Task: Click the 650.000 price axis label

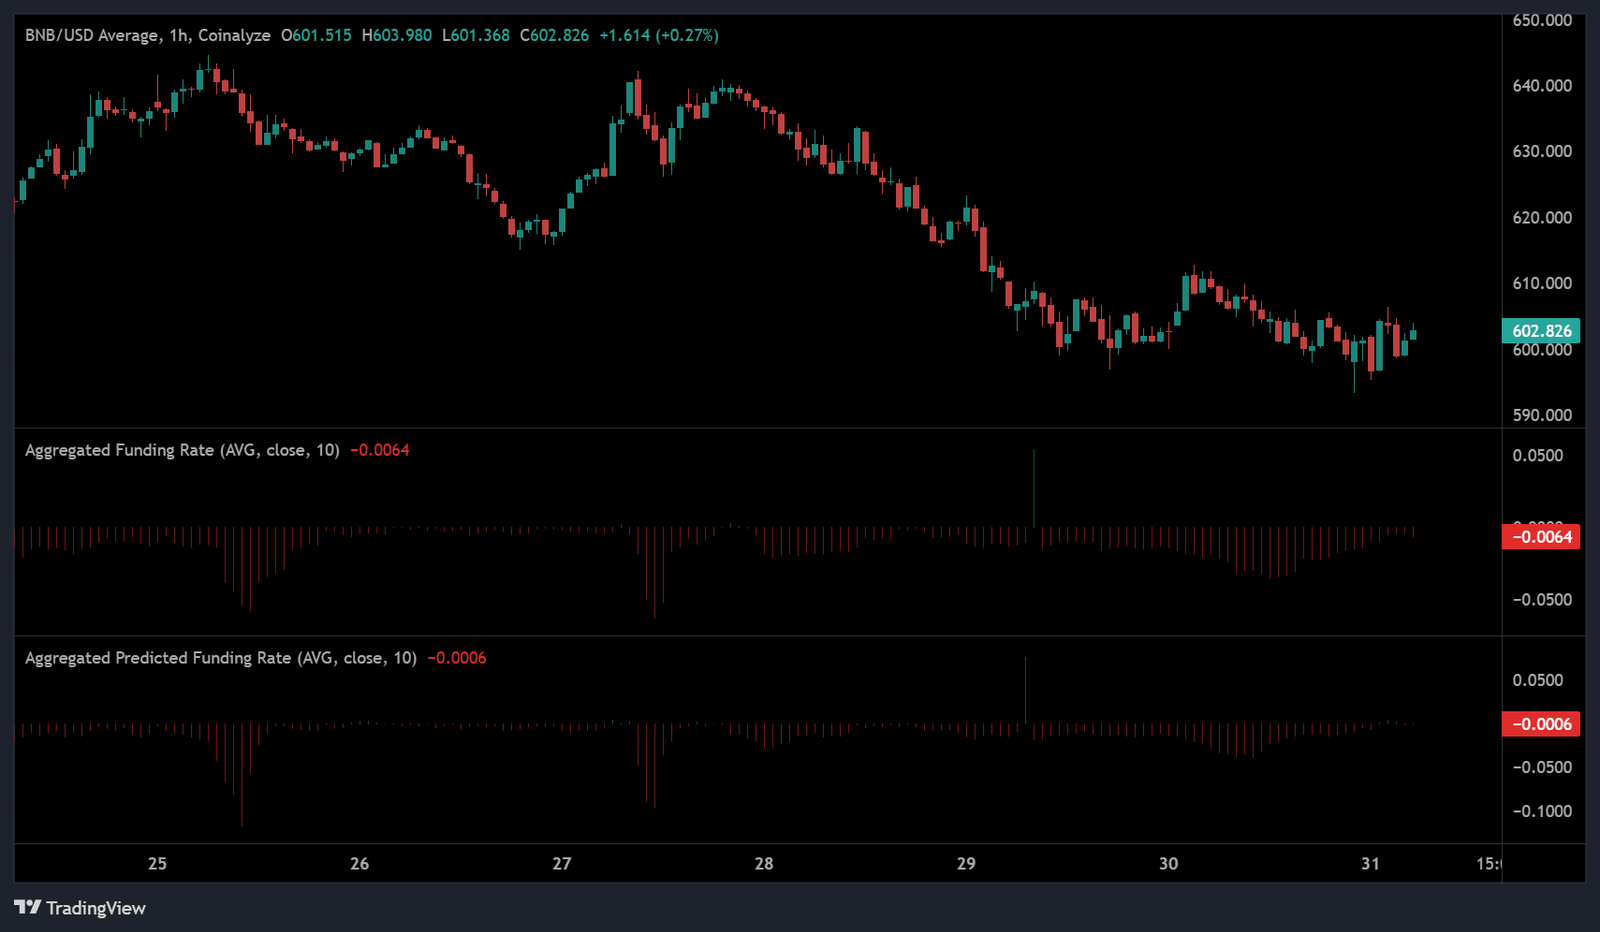Action: click(x=1542, y=20)
